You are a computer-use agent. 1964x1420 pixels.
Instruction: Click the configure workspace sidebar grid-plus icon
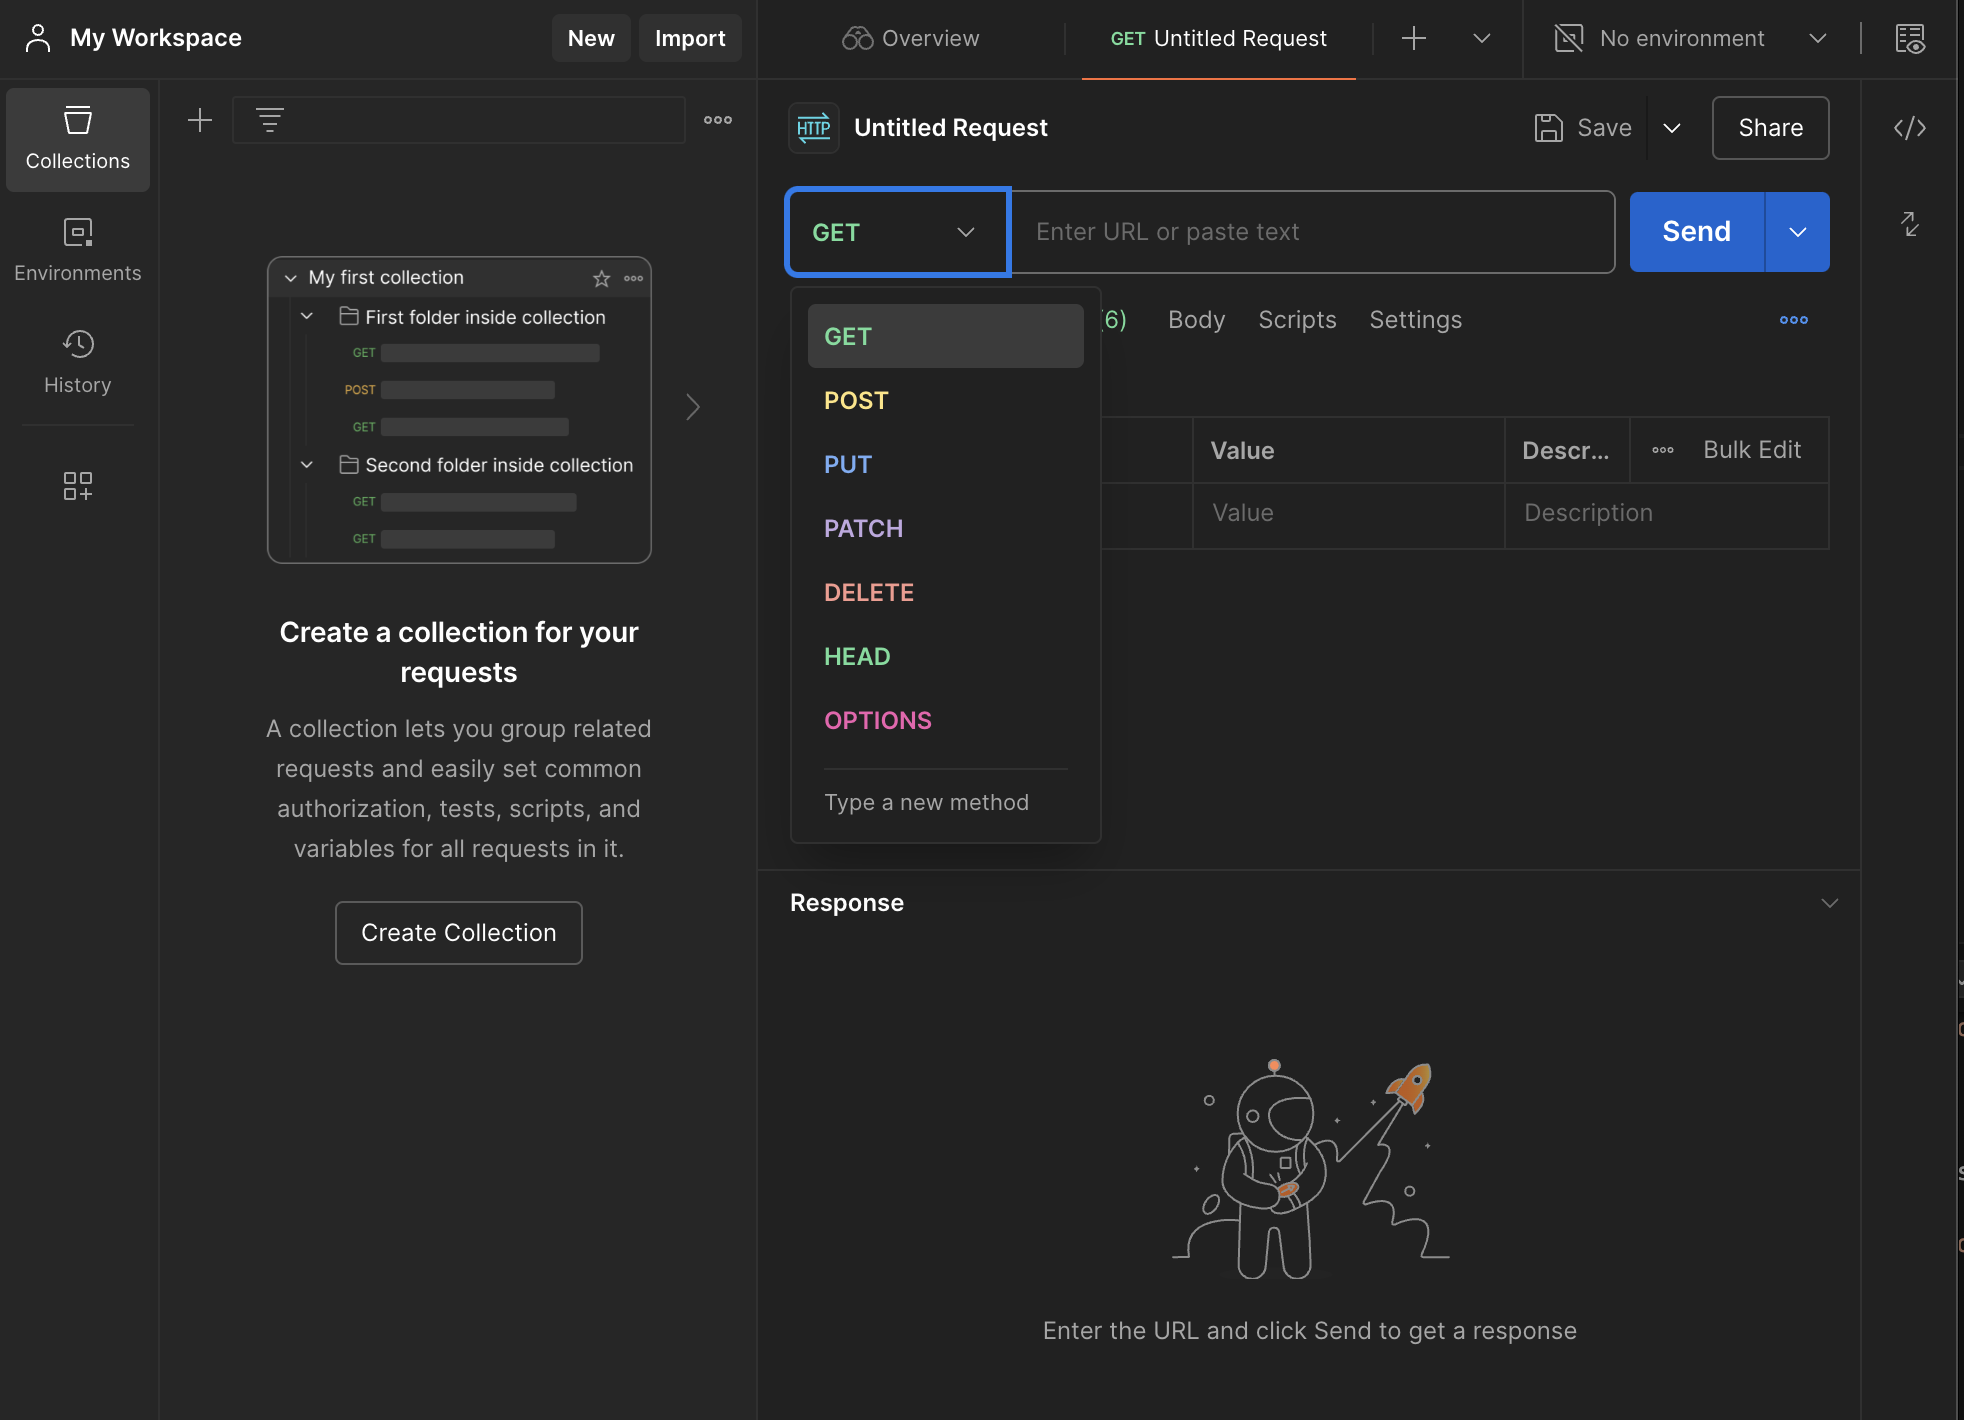78,486
